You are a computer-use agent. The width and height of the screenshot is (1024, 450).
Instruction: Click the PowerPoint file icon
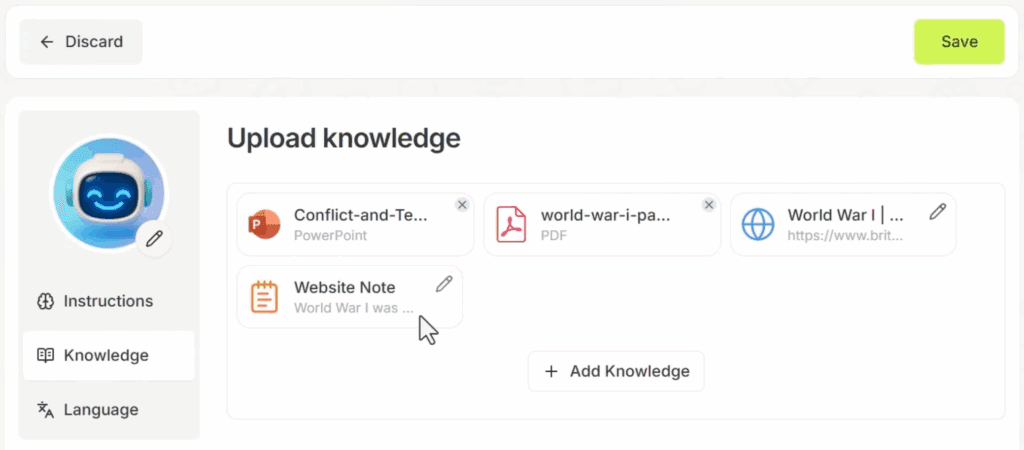(x=264, y=224)
